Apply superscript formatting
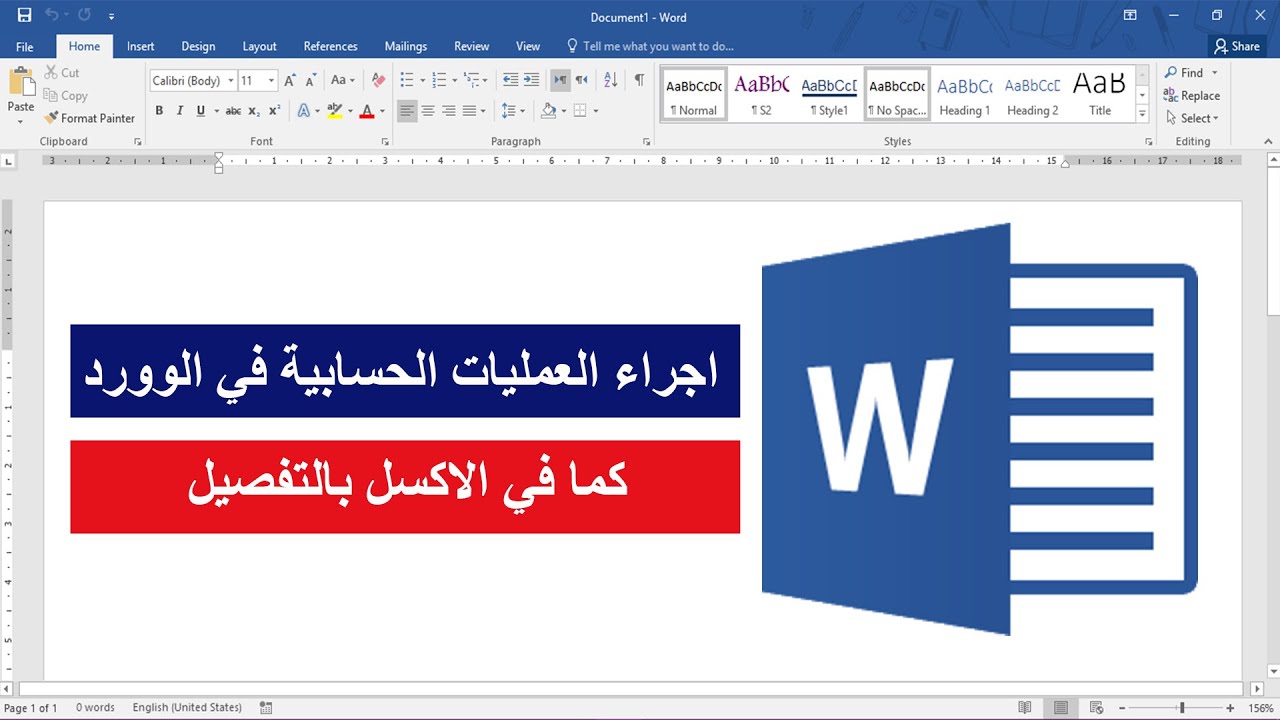The image size is (1280, 720). 274,111
